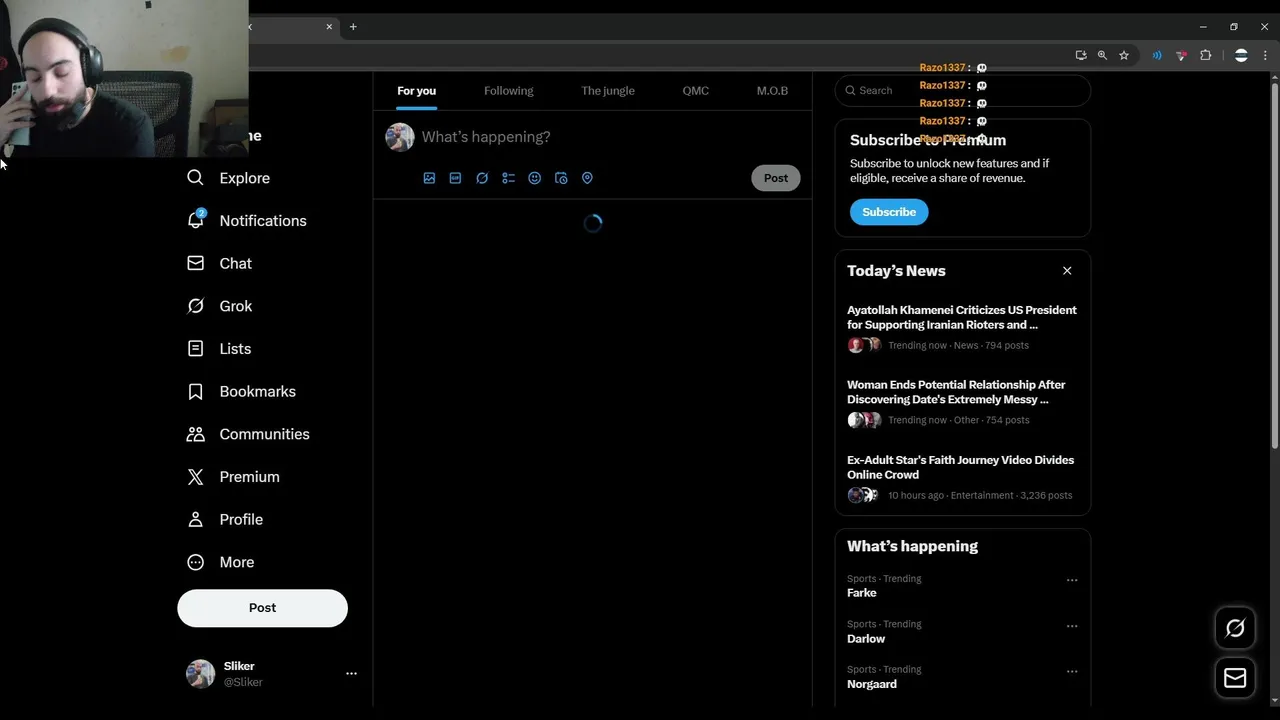Open the Sliker account avatar at bottom
Viewport: 1280px width, 720px height.
coord(200,674)
